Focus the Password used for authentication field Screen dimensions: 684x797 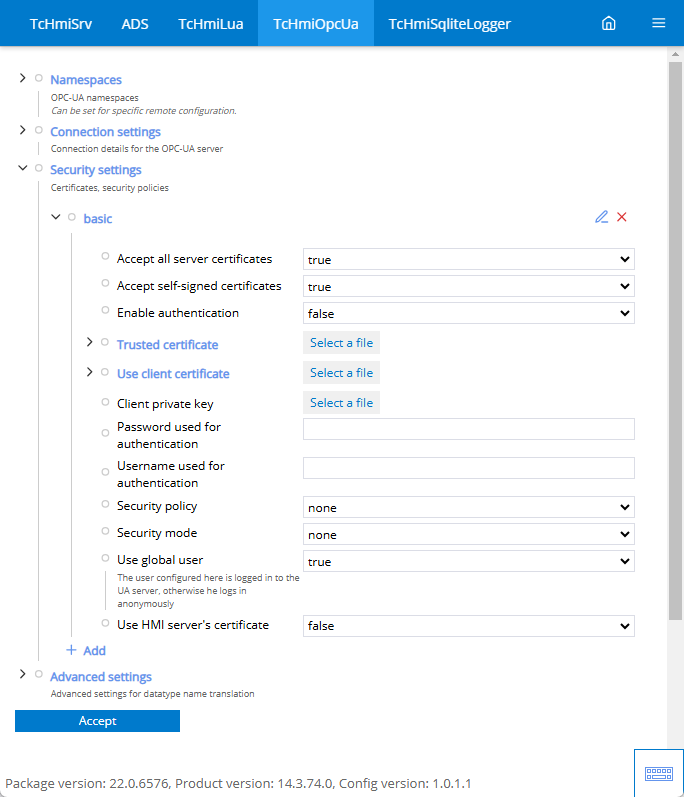tap(469, 429)
